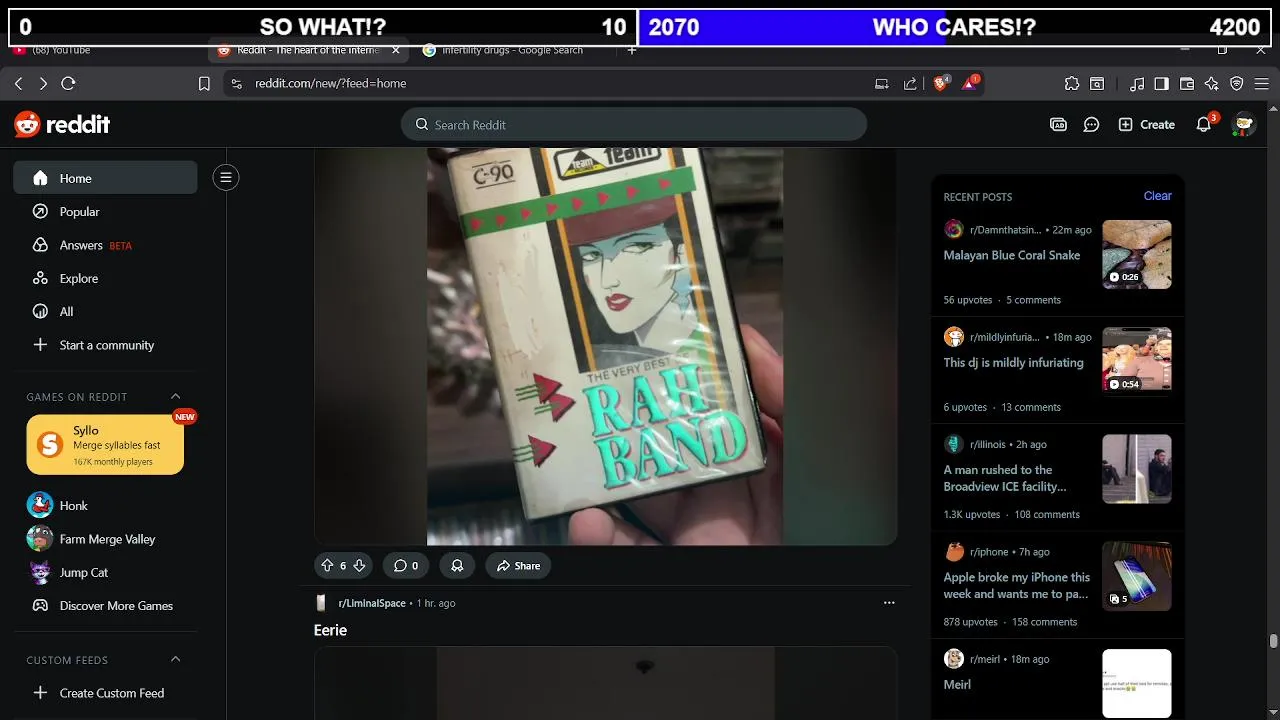This screenshot has width=1280, height=720.
Task: Click the Reddit advertise icon
Action: point(1058,124)
